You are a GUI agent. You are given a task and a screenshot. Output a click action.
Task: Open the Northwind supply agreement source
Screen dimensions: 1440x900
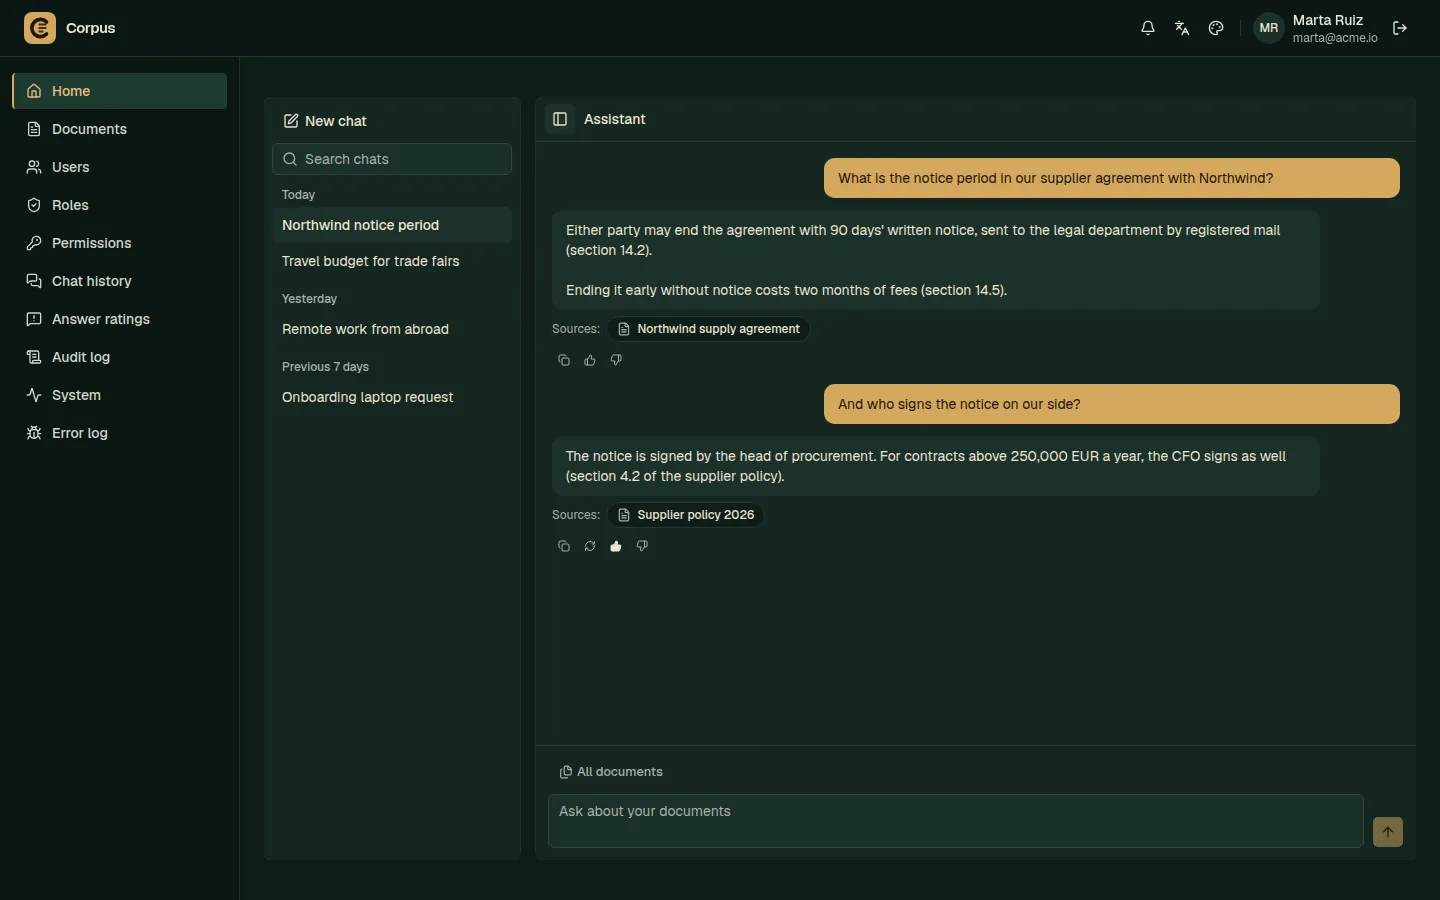pos(708,329)
